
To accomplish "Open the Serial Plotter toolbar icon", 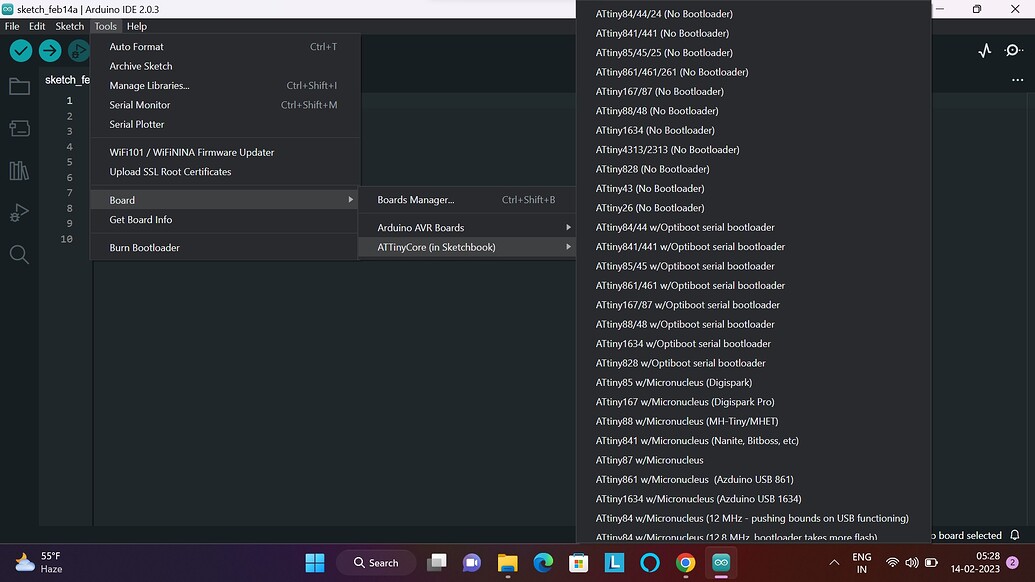I will [x=985, y=51].
